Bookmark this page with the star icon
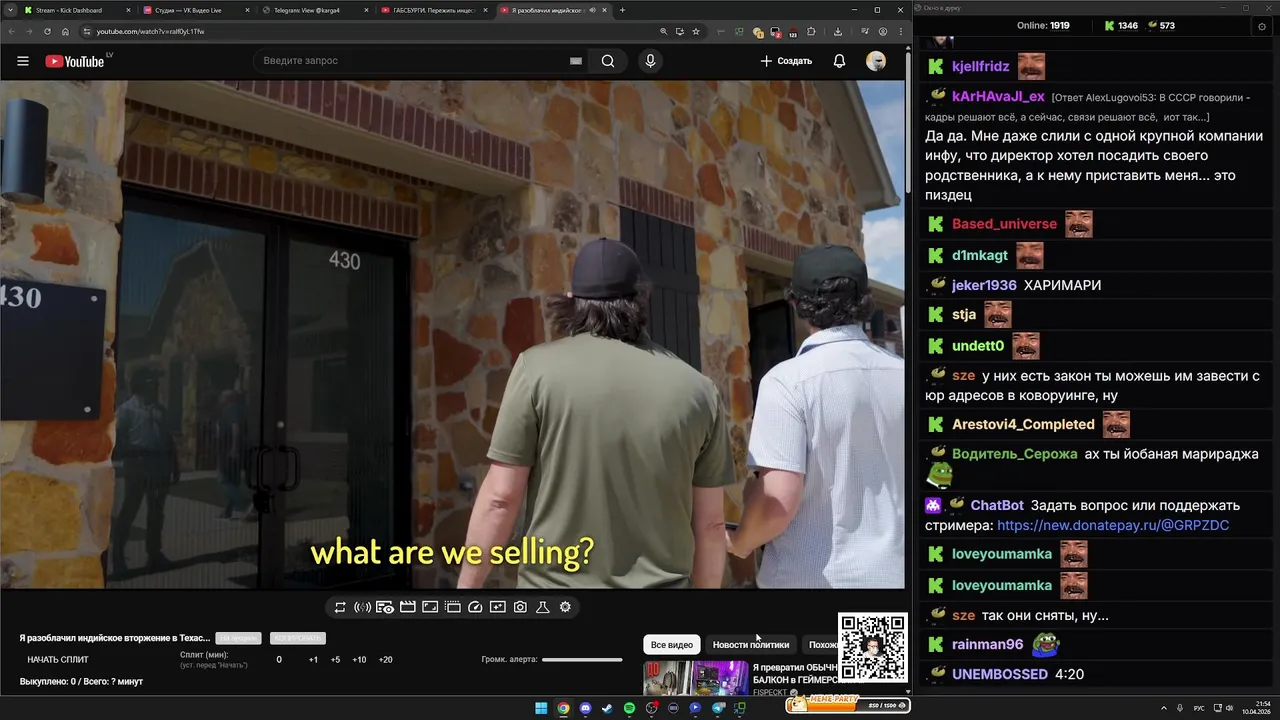The height and width of the screenshot is (720, 1280). [x=696, y=31]
